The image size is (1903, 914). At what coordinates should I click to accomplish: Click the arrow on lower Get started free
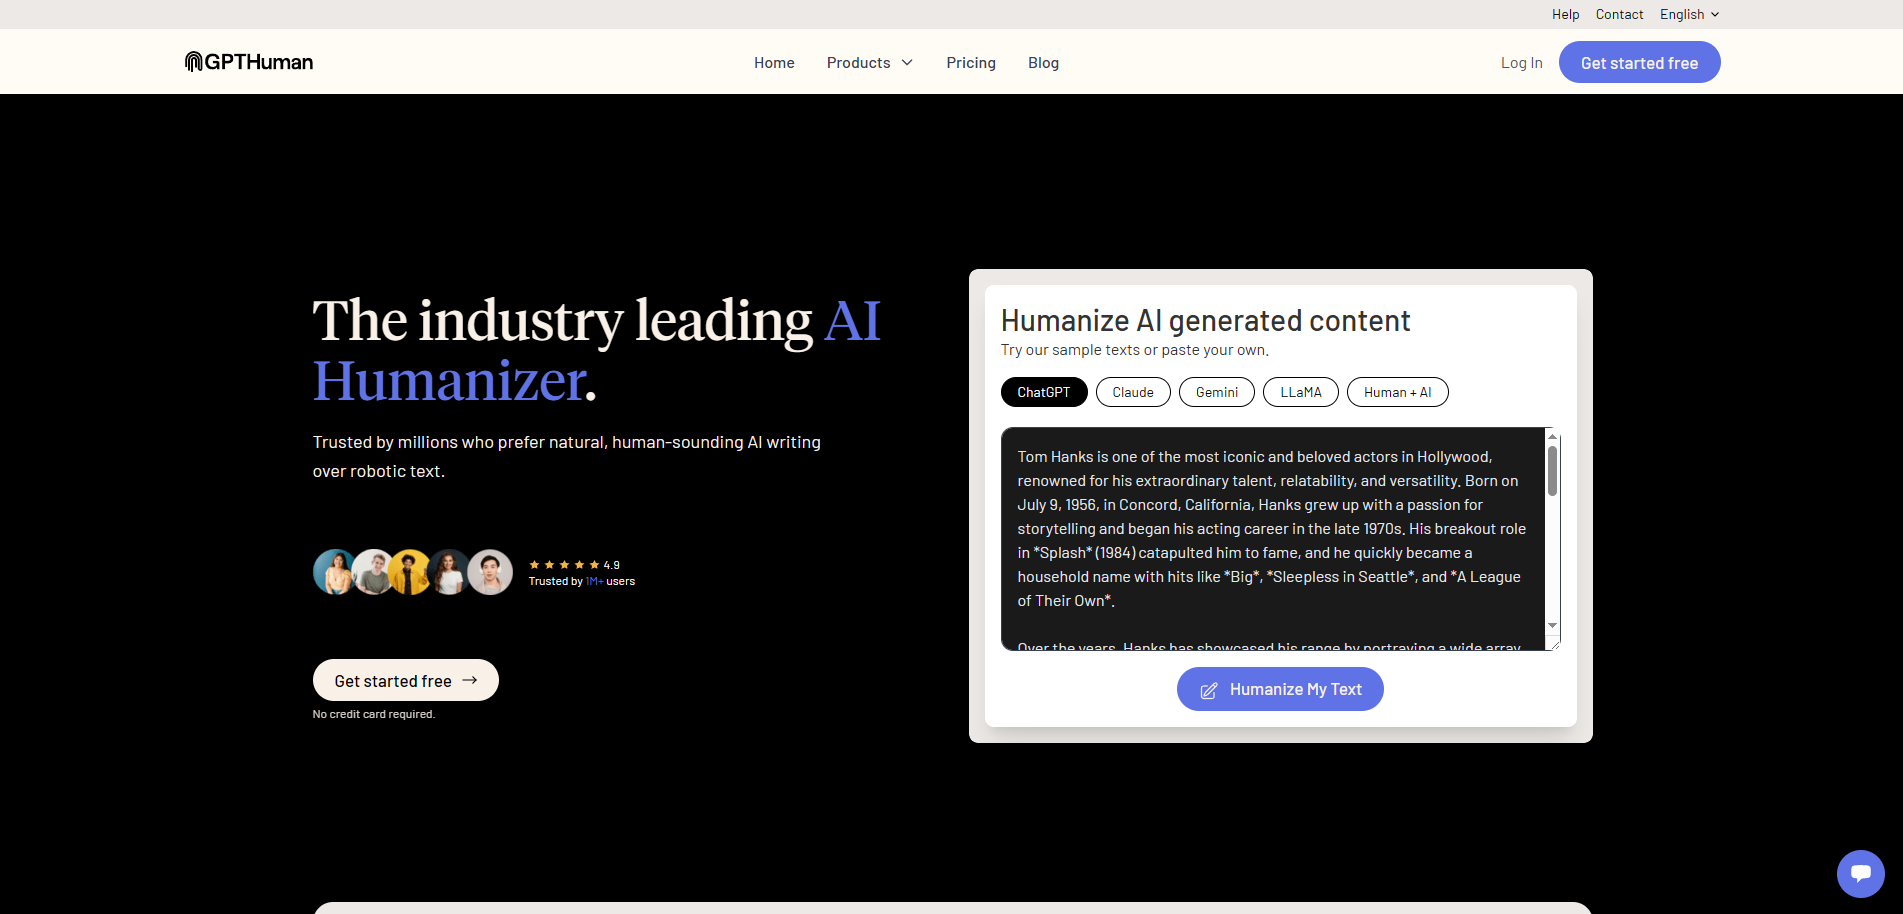(x=470, y=680)
